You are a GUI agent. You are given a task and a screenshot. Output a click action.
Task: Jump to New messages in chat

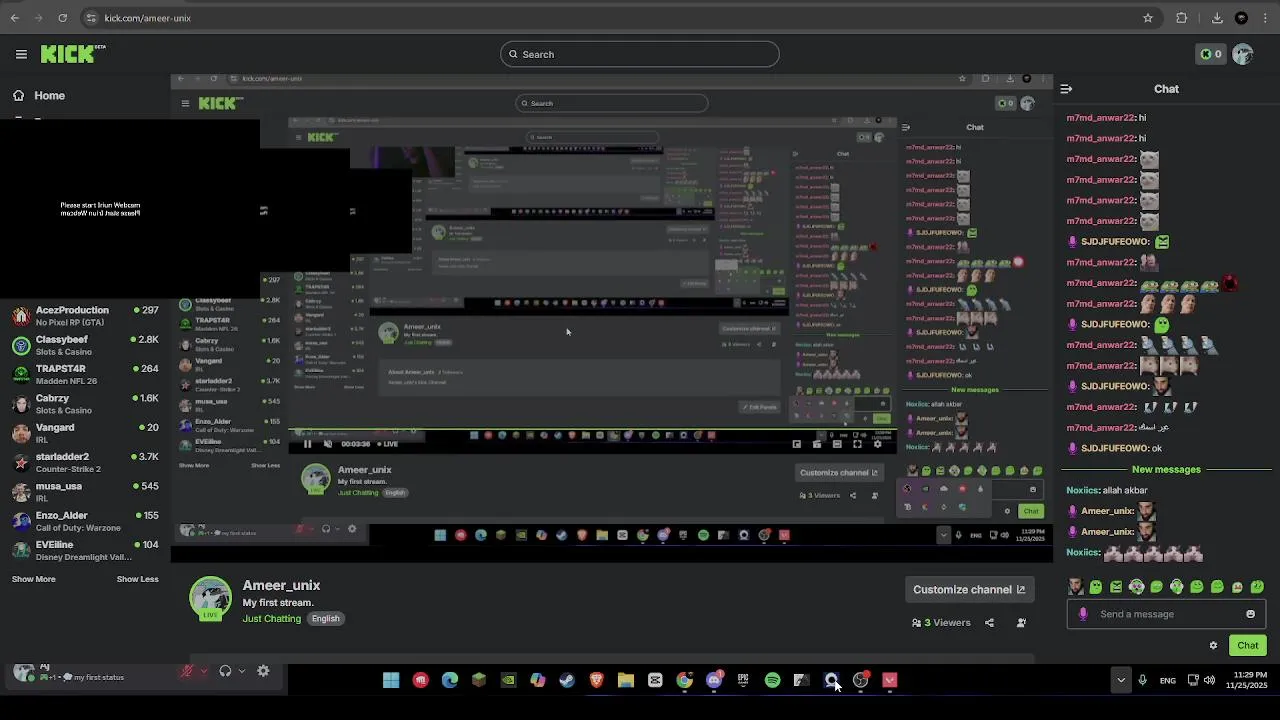point(1166,470)
